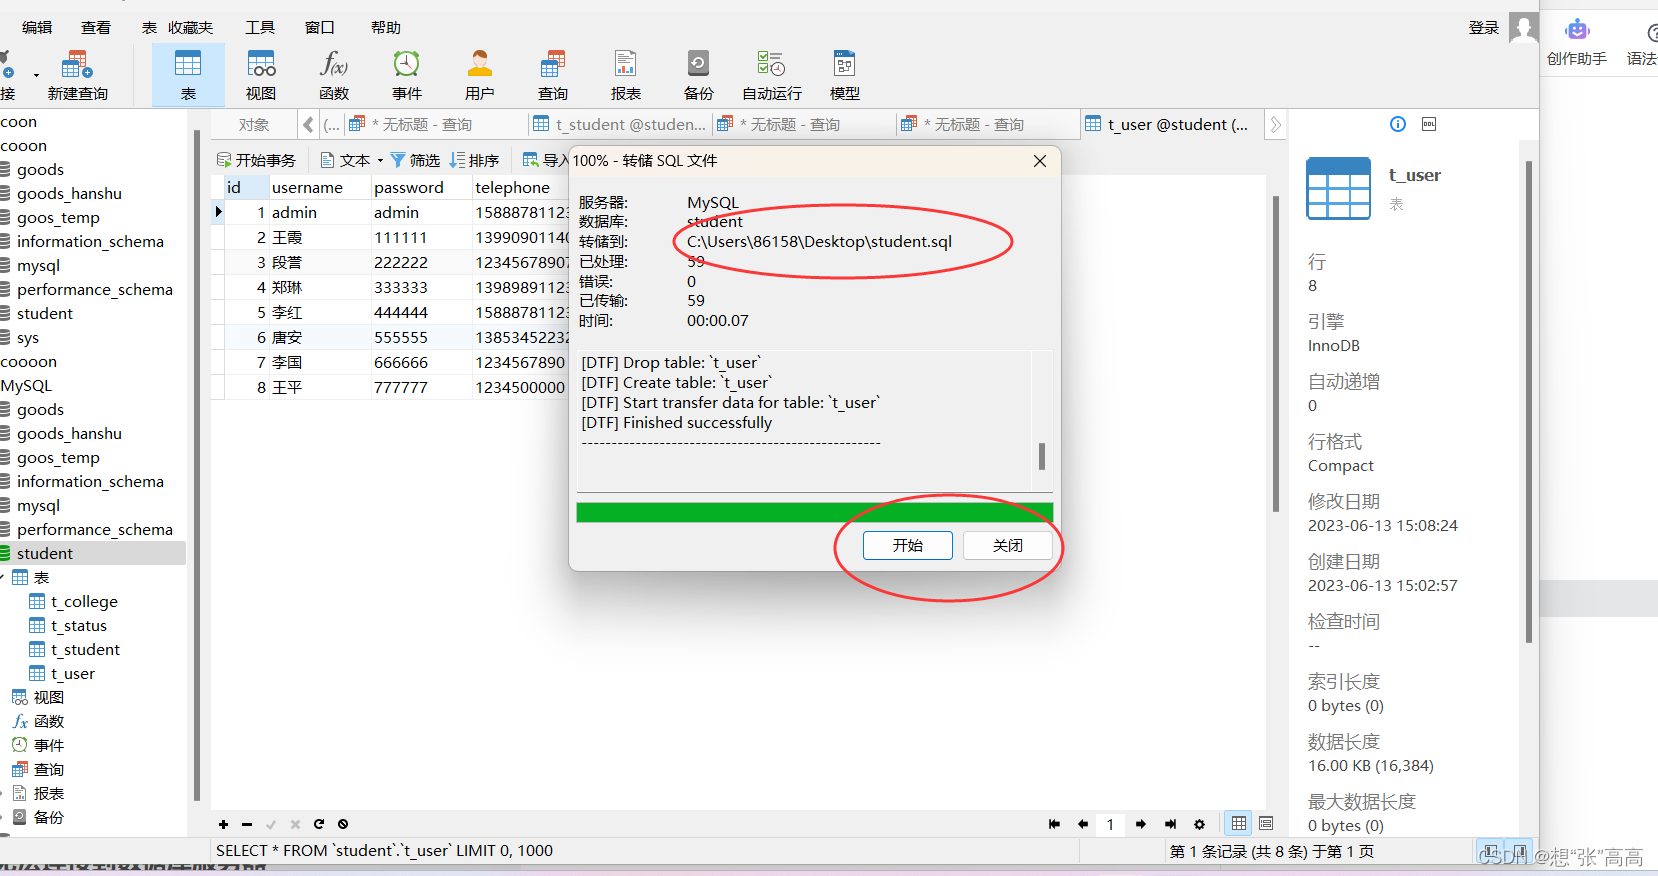Viewport: 1658px width, 876px height.
Task: Open the 模型 (Model) toolbar icon
Action: 845,75
